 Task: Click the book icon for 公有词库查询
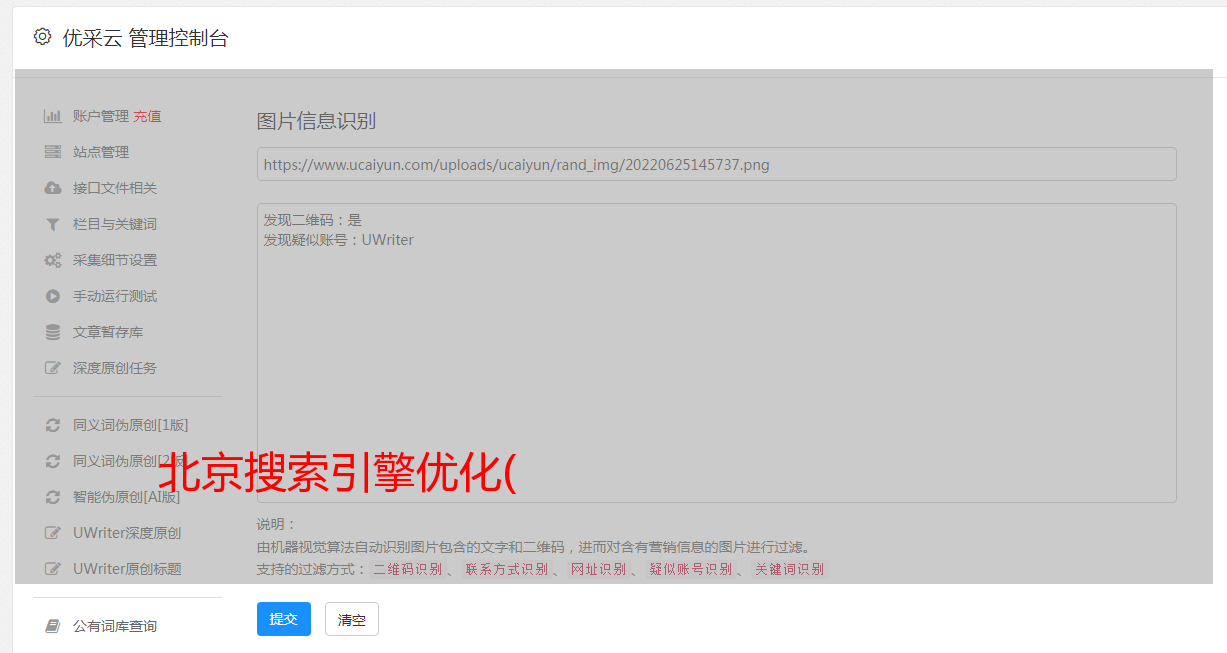point(53,626)
